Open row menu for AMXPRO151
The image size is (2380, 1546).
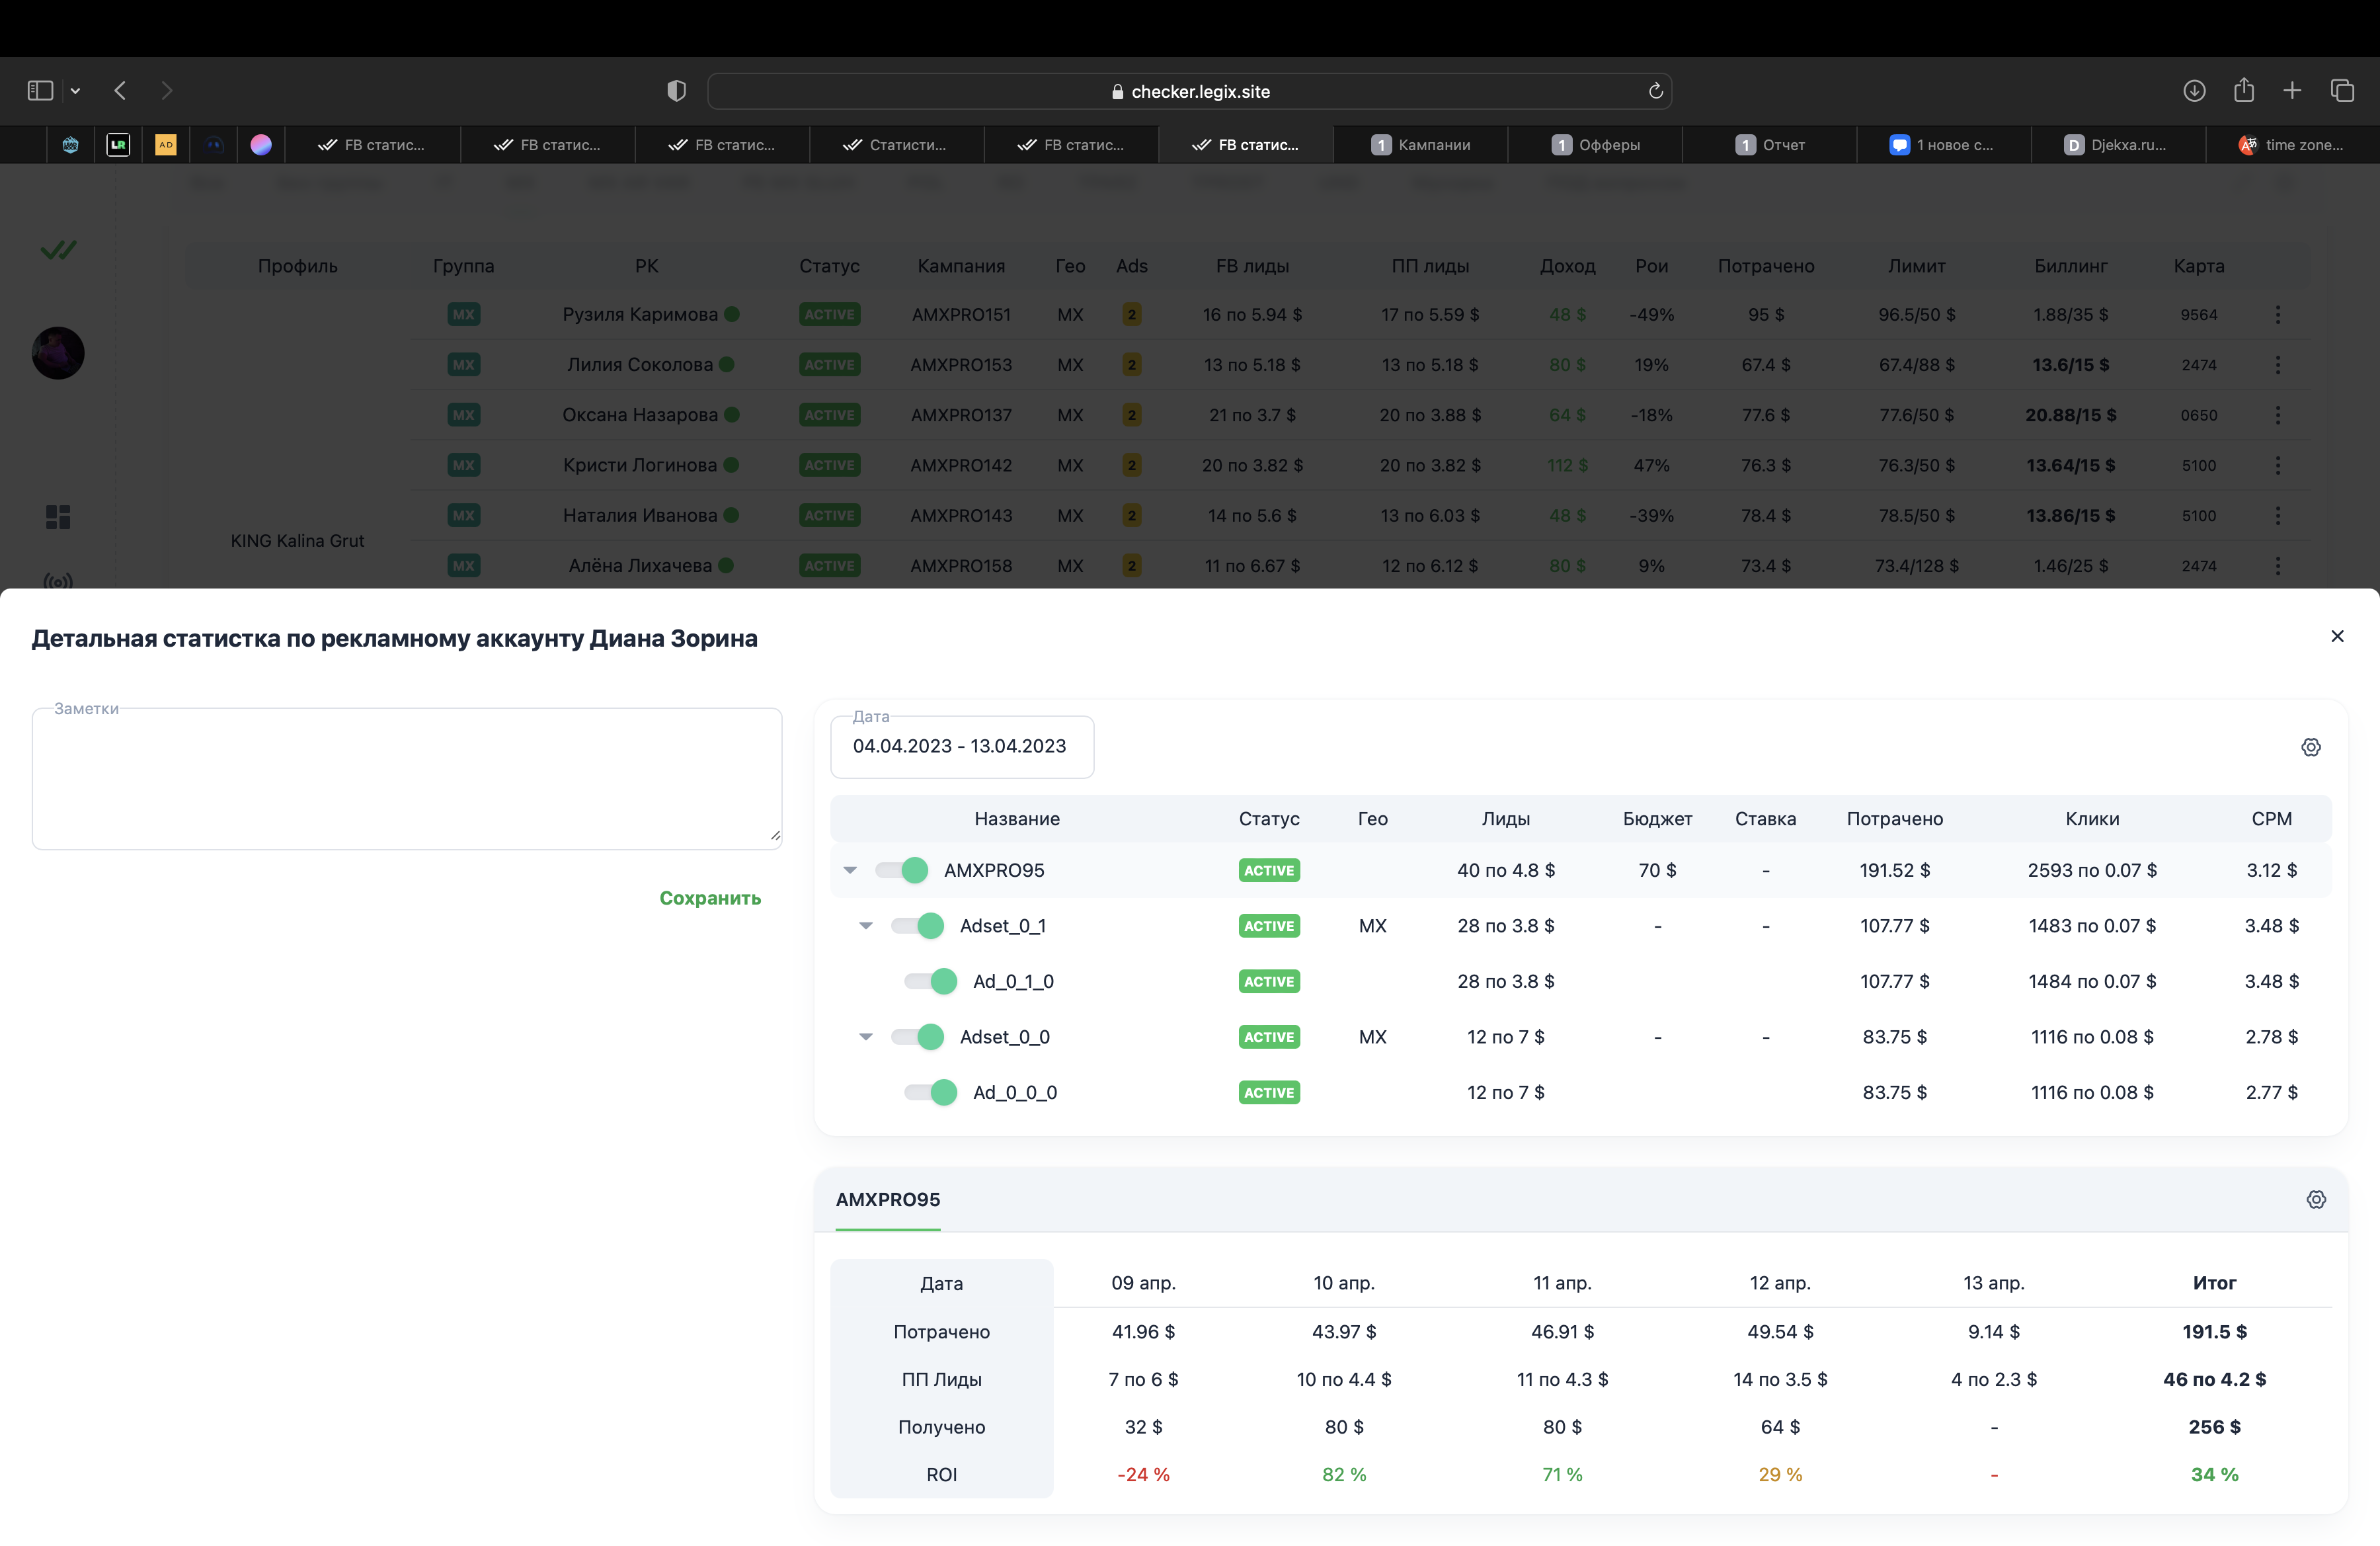tap(2278, 314)
